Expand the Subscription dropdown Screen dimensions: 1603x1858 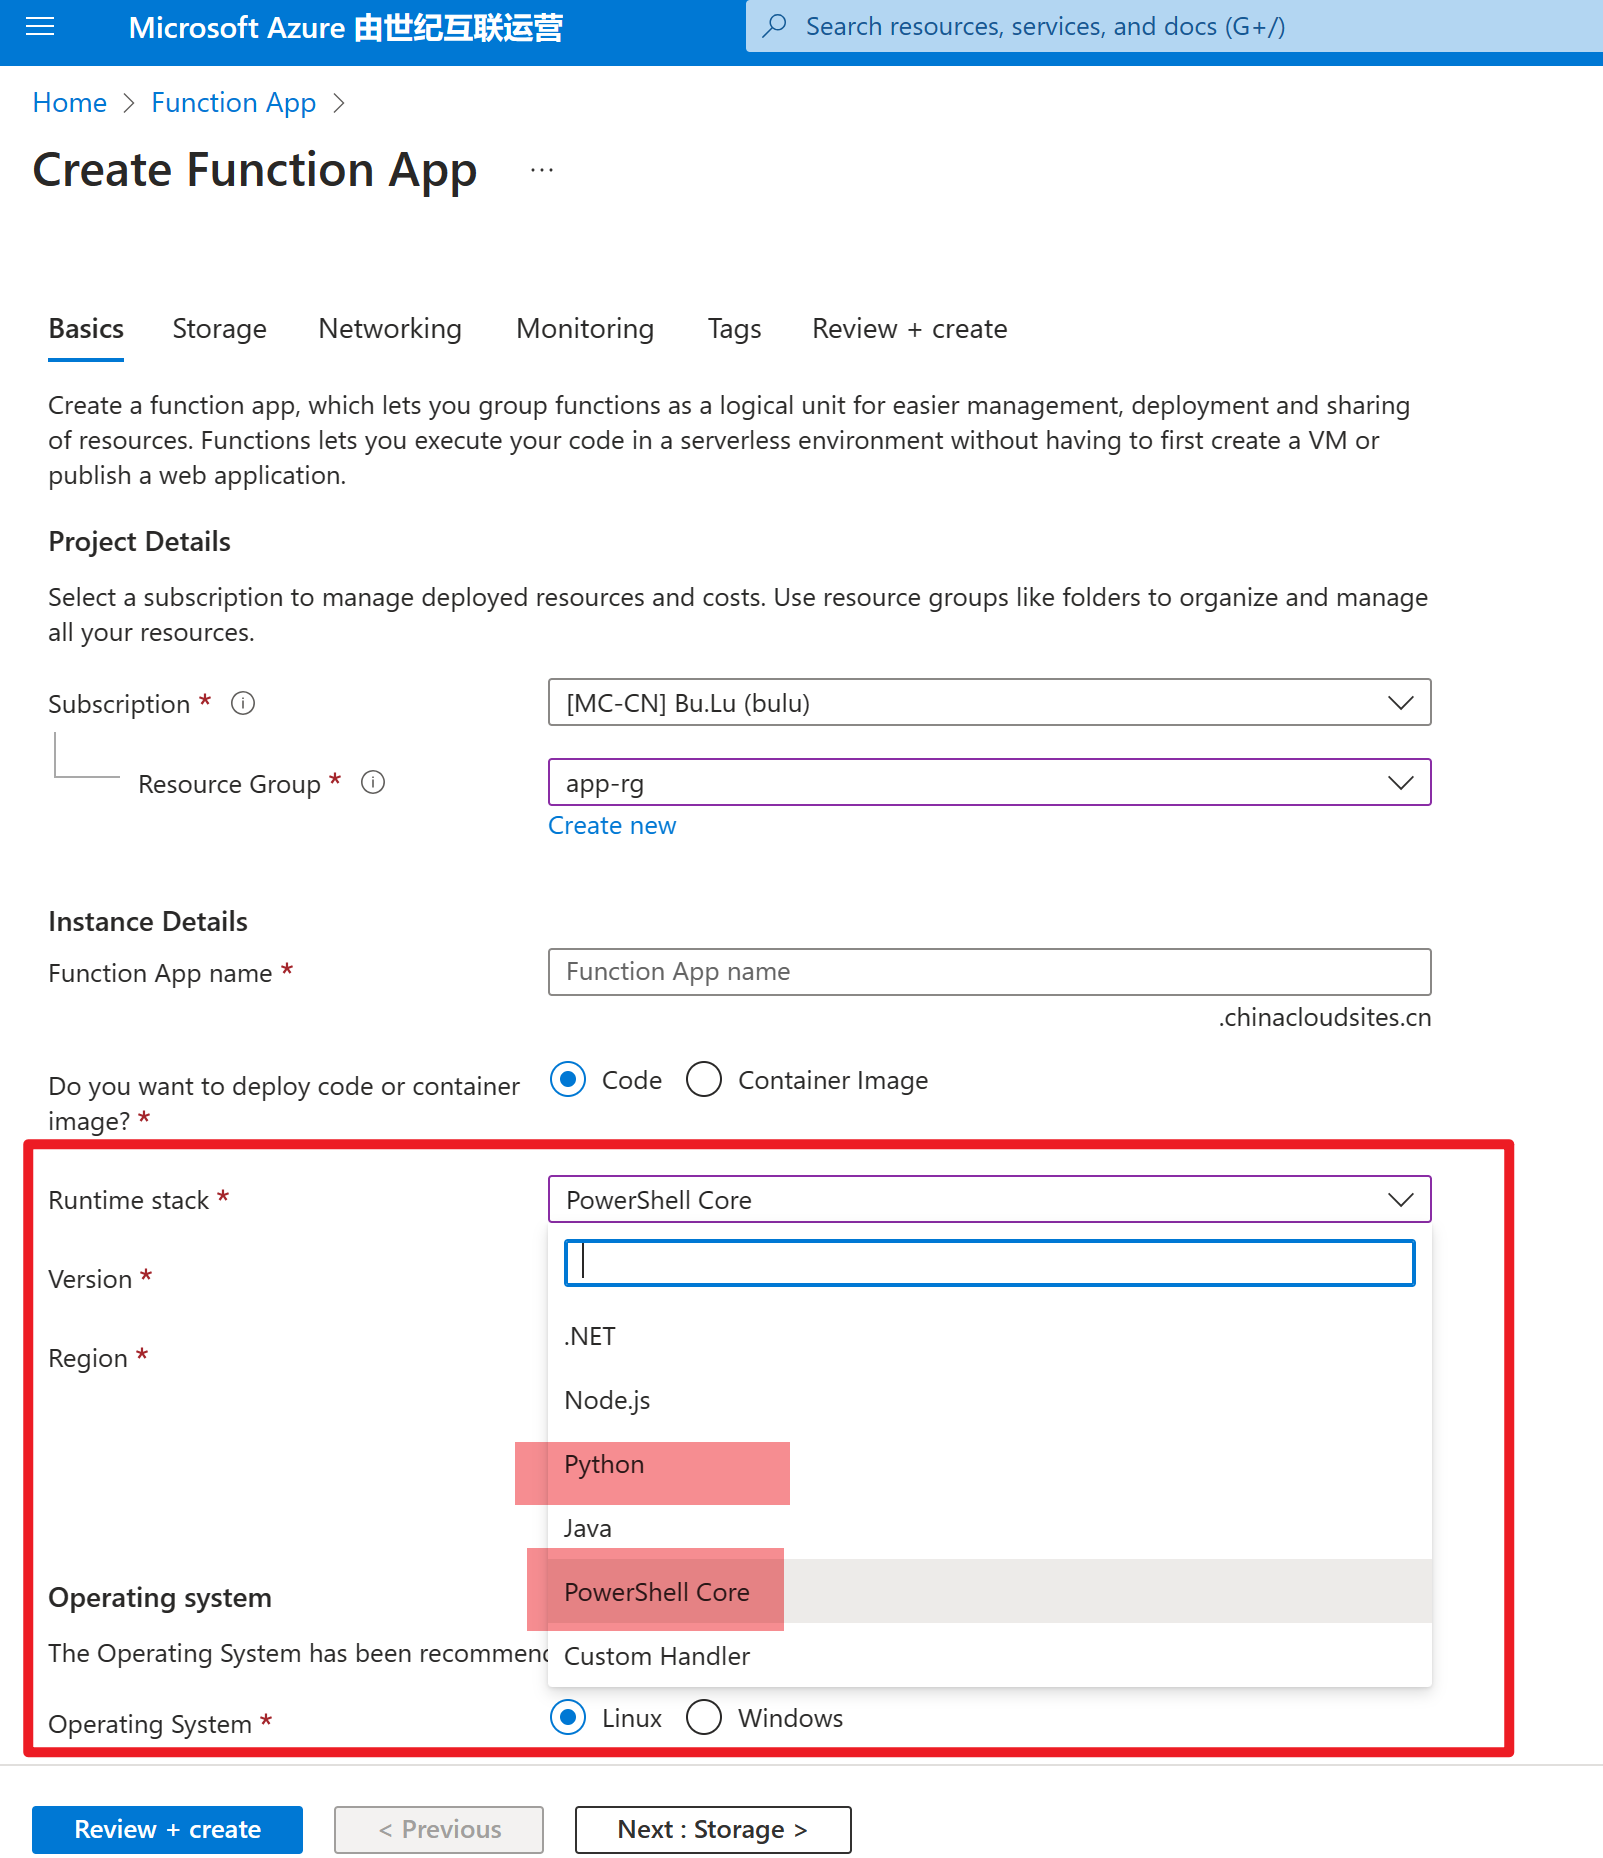(1400, 703)
